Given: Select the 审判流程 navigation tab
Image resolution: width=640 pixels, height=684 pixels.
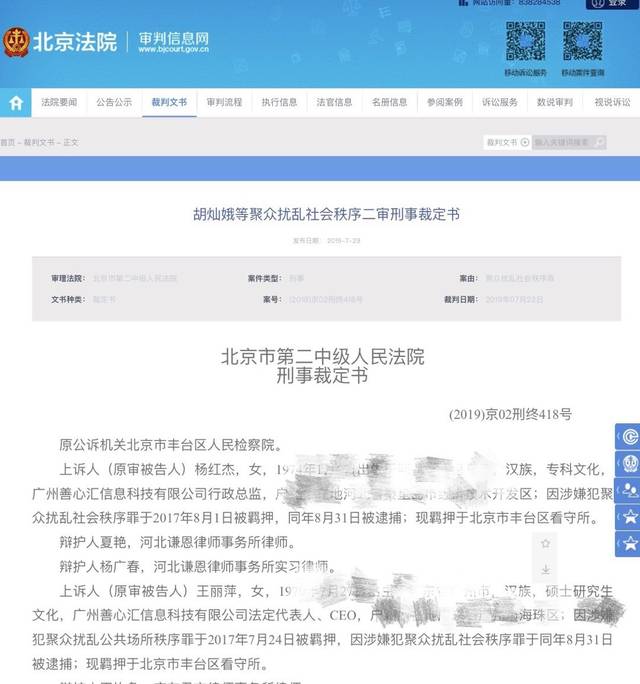Looking at the screenshot, I should point(224,102).
